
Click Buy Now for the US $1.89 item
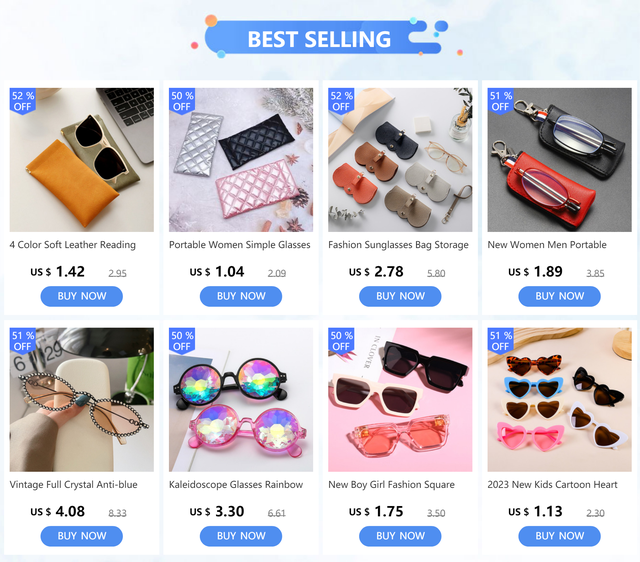pos(559,296)
